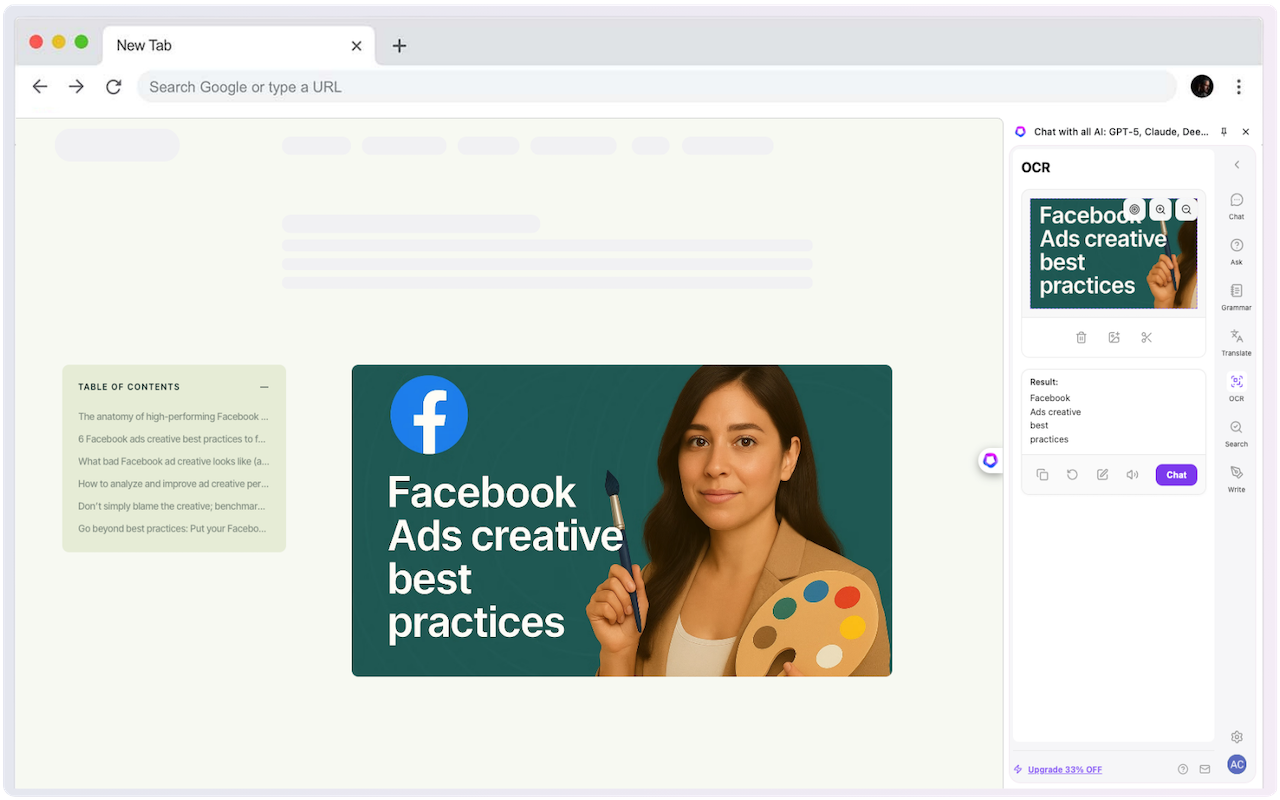Open the Upgrade 33% OFF link

coord(1064,769)
